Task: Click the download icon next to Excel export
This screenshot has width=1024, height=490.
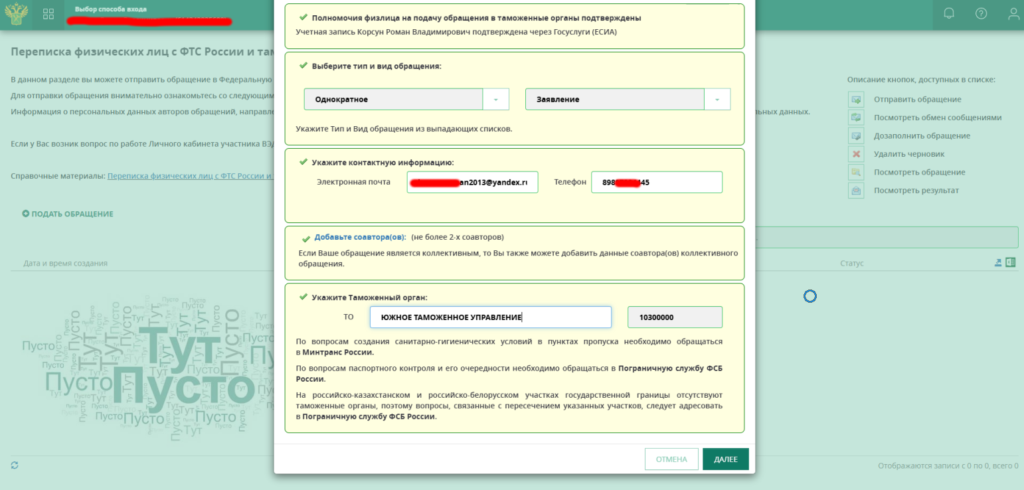Action: coord(998,263)
